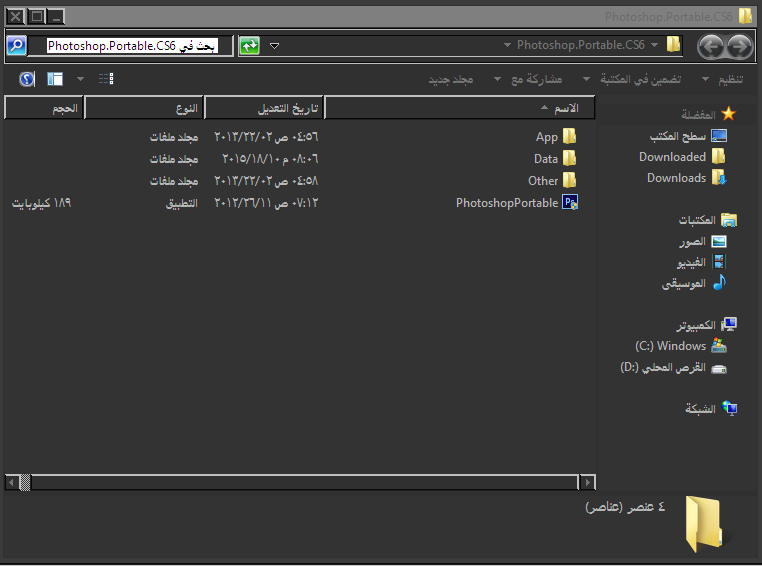Expand arrow left of Photoshop.Portable.CS6 breadcrumb
The width and height of the screenshot is (762, 566).
pos(507,45)
